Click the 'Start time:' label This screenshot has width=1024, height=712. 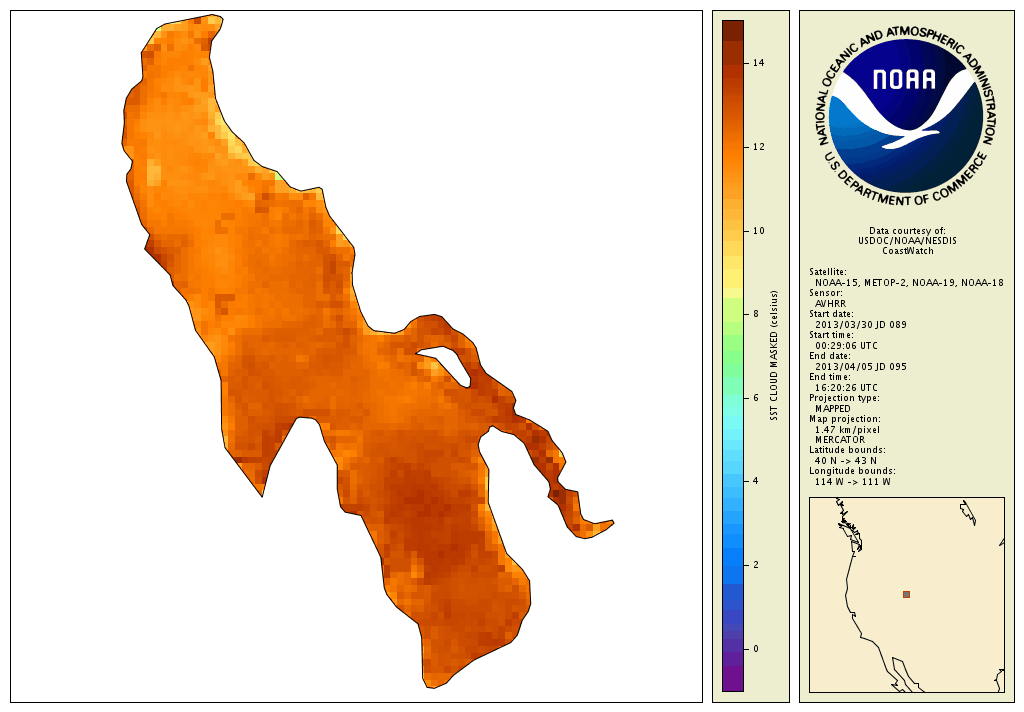(831, 334)
